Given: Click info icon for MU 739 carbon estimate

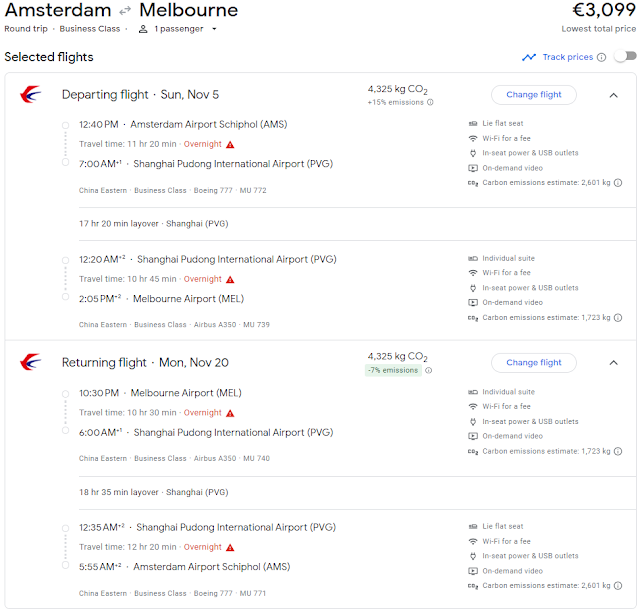Looking at the screenshot, I should [618, 317].
